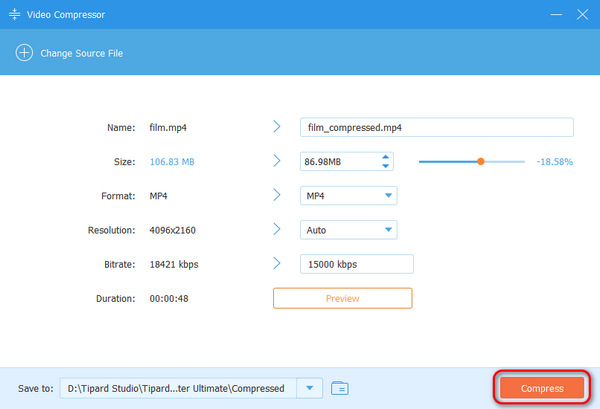Increase size with the up stepper arrow
The image size is (600, 409).
click(386, 157)
